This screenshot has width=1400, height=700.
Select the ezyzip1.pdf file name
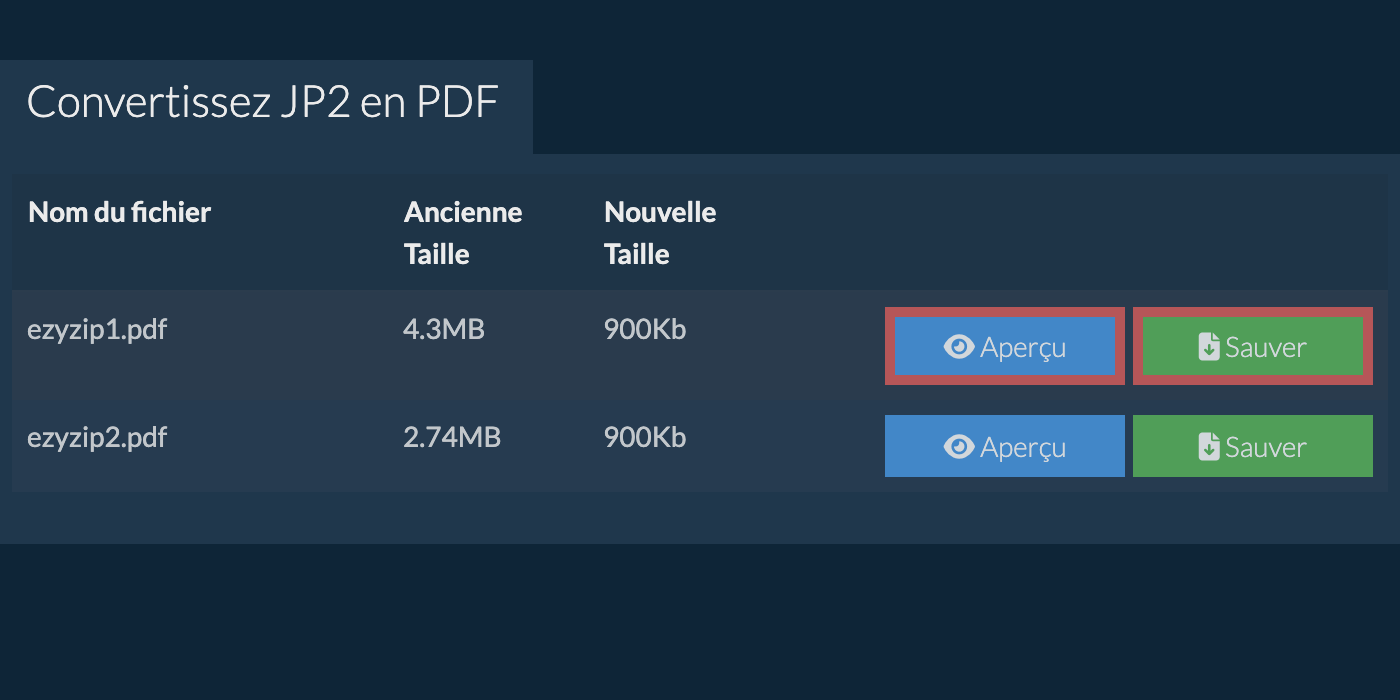point(97,329)
